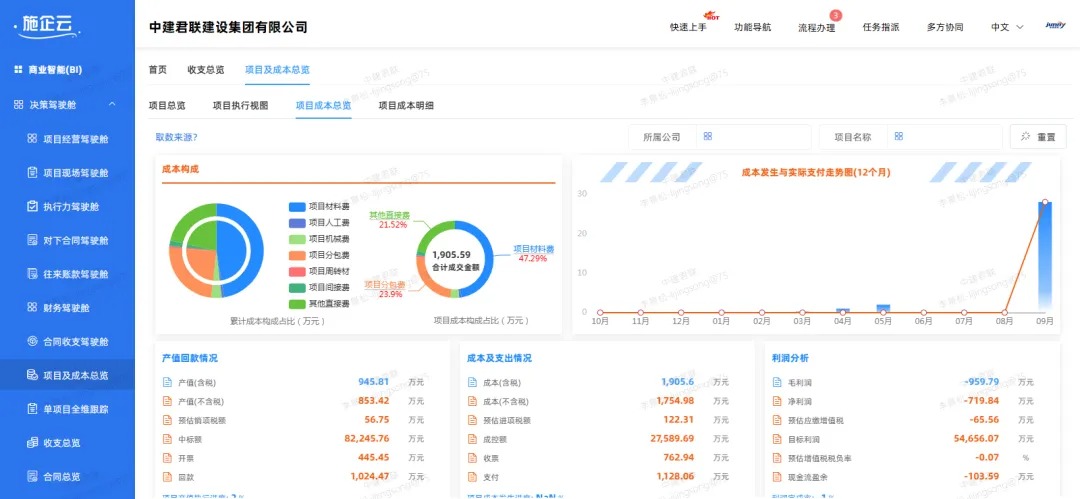This screenshot has height=499, width=1080.
Task: Open the 中文 language dropdown
Action: click(x=1006, y=27)
